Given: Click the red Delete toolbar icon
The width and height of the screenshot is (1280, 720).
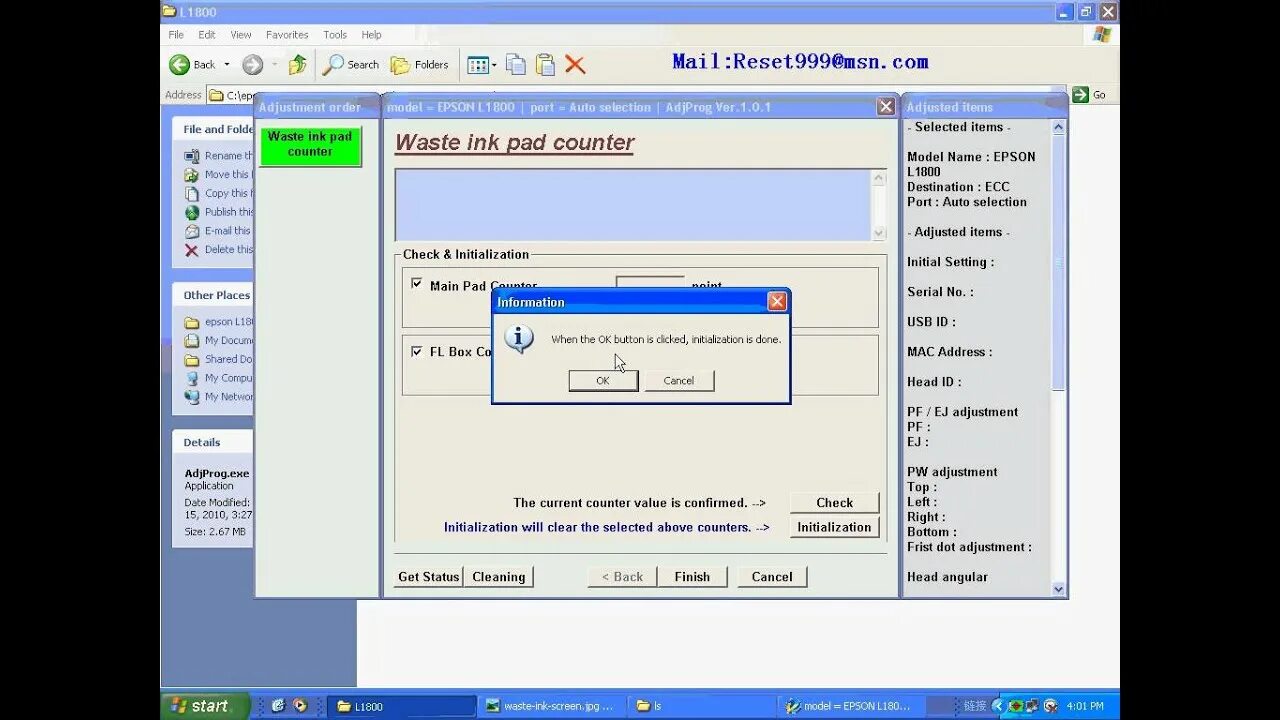Looking at the screenshot, I should pyautogui.click(x=575, y=65).
